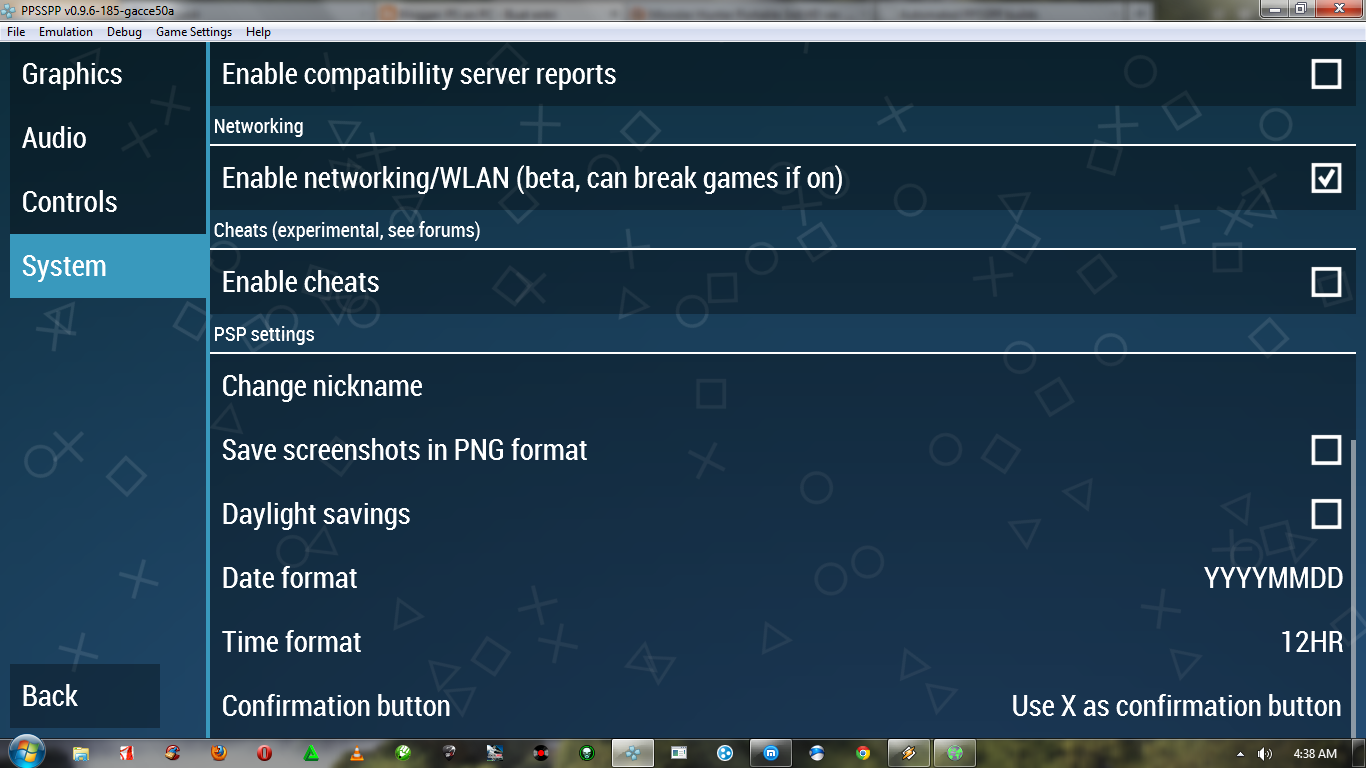The image size is (1366, 768).
Task: Switch to the Graphics settings tab
Action: point(108,74)
